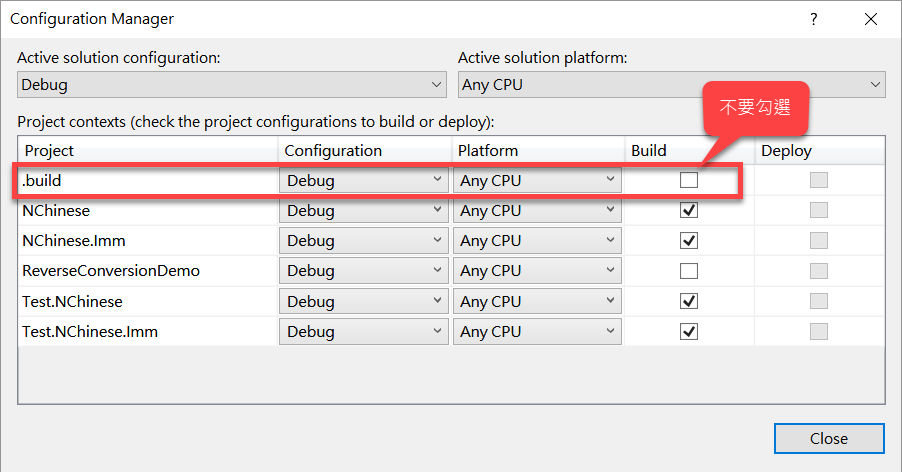The height and width of the screenshot is (472, 902).
Task: Open Active solution configuration dropdown
Action: click(x=232, y=85)
